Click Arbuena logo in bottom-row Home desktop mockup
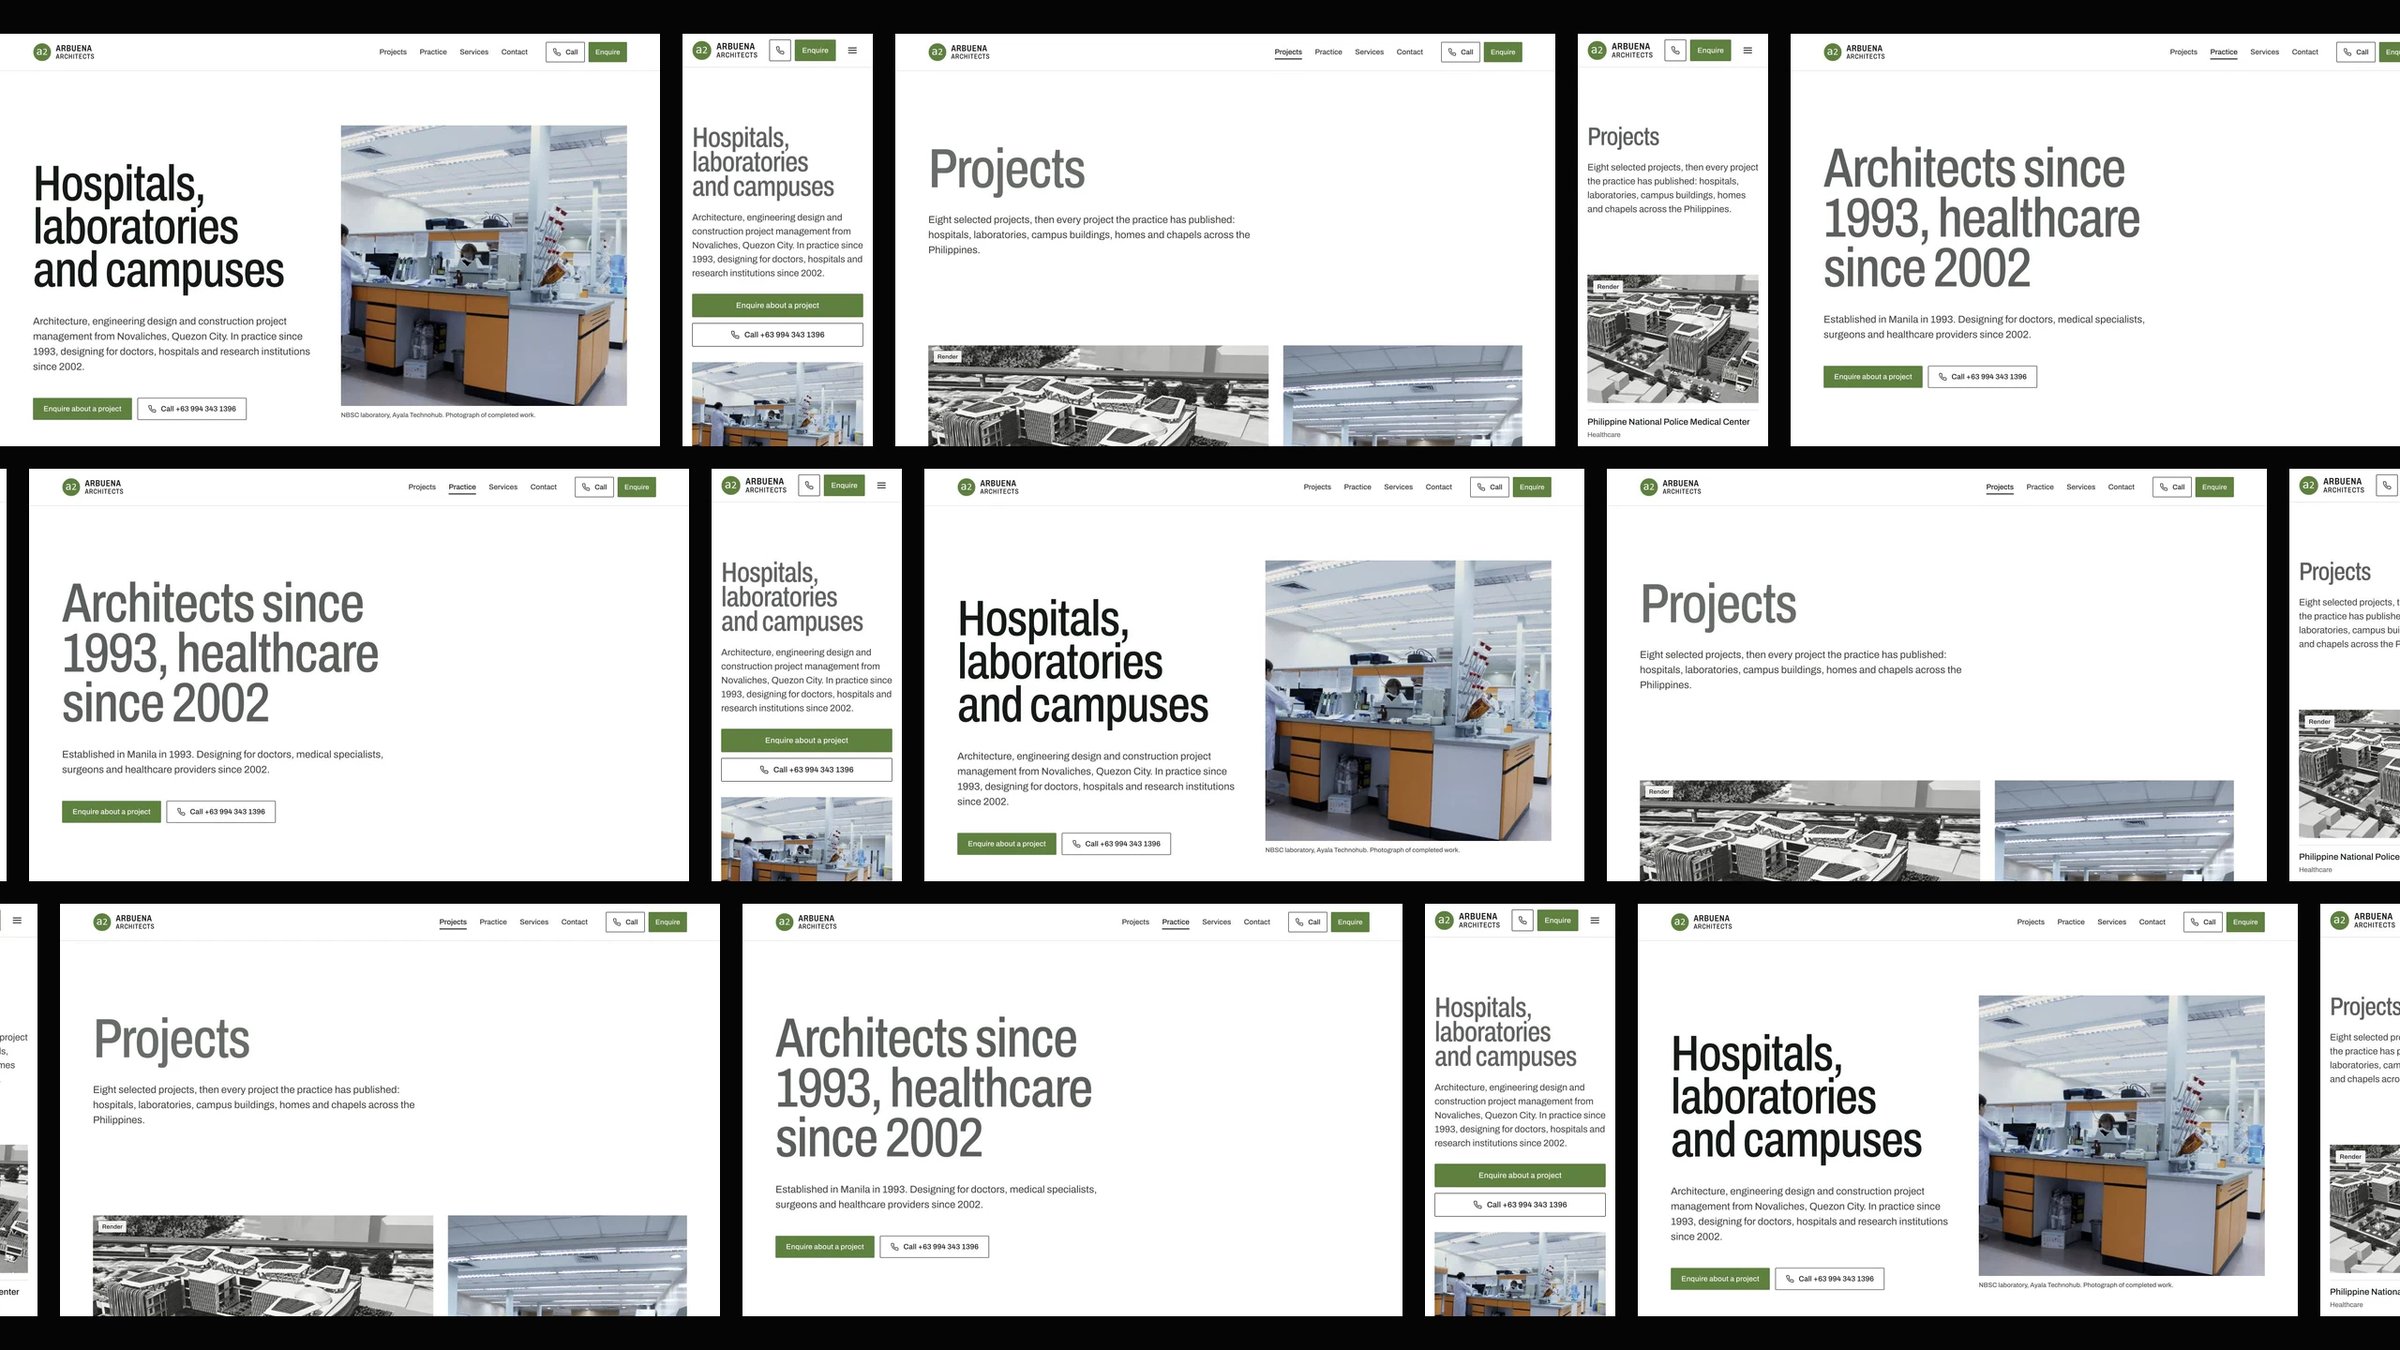This screenshot has height=1350, width=2400. (1700, 922)
